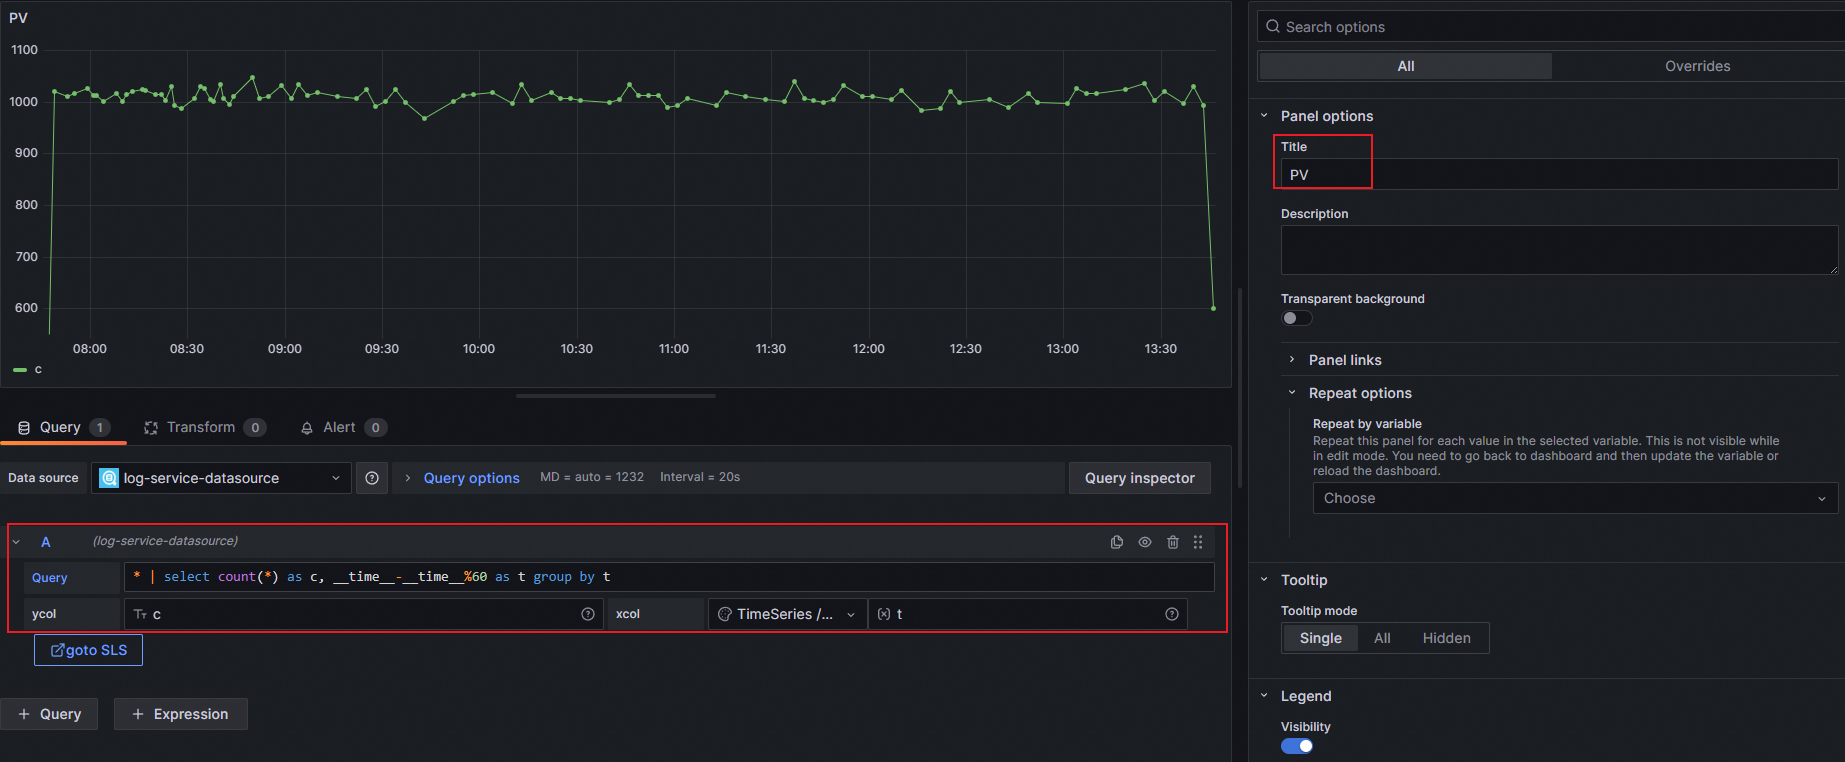This screenshot has width=1845, height=762.
Task: Toggle query A visibility eye icon
Action: [x=1145, y=542]
